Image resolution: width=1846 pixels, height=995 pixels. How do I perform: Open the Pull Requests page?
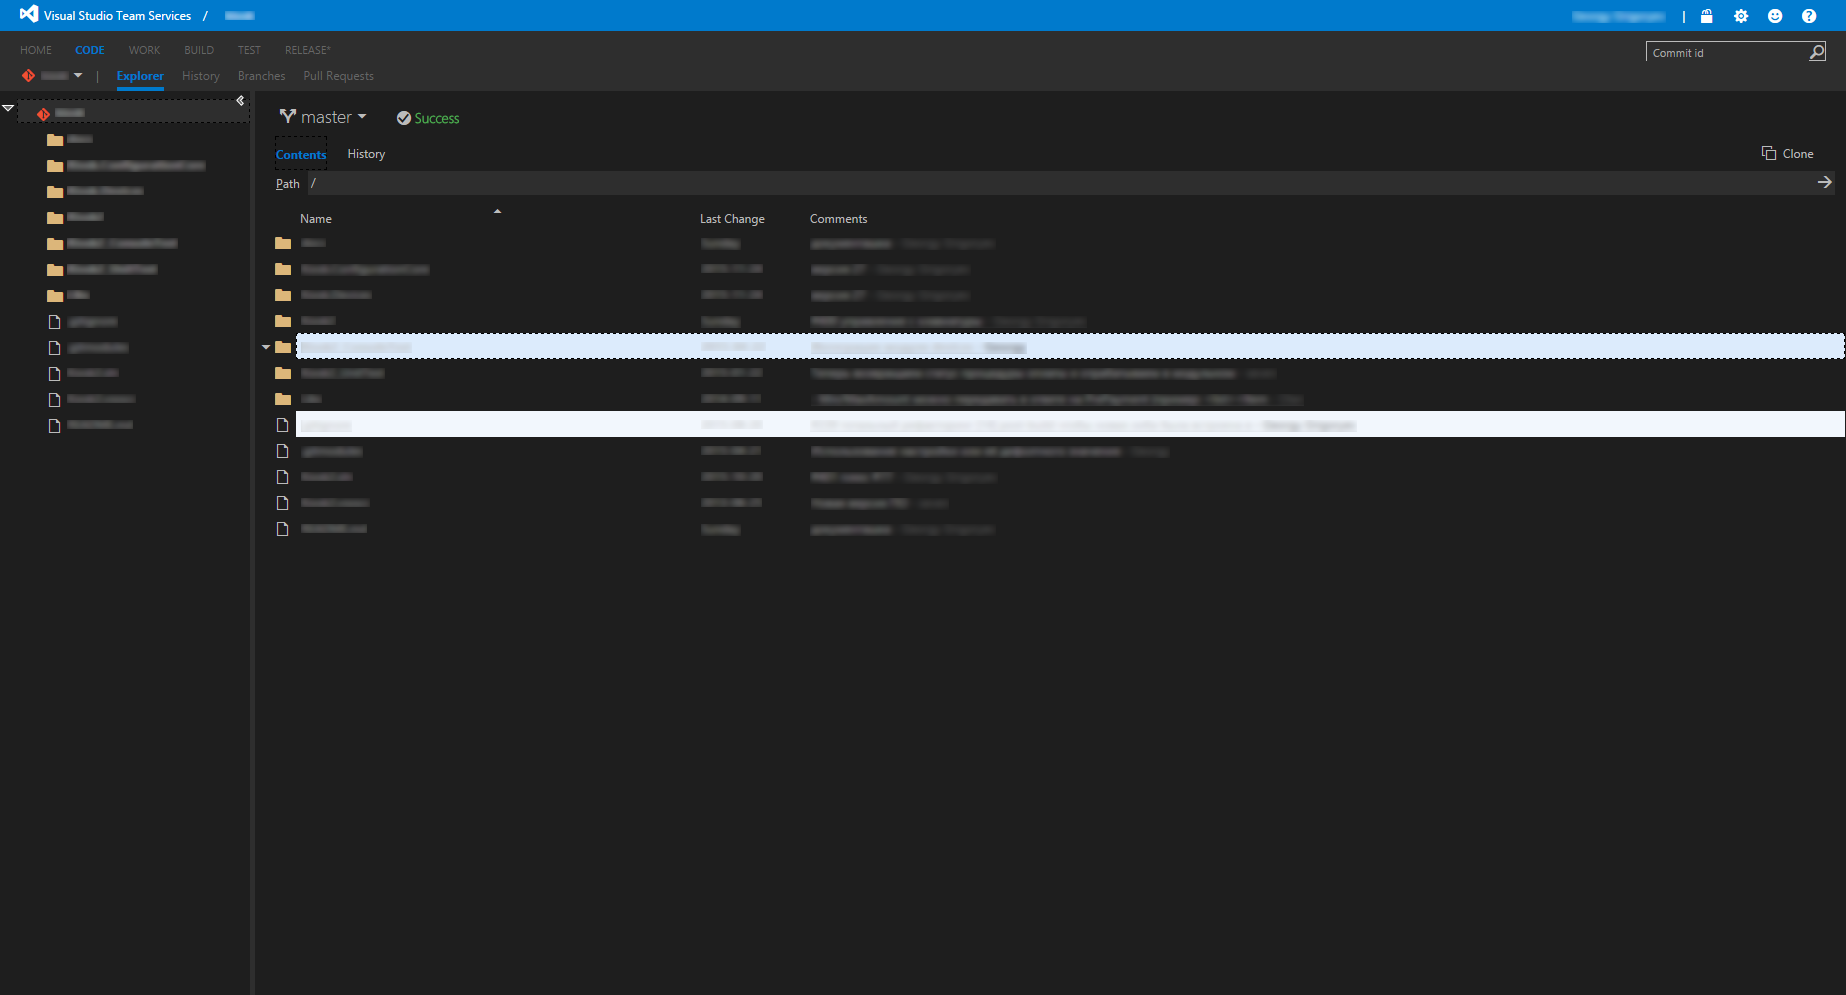(338, 76)
